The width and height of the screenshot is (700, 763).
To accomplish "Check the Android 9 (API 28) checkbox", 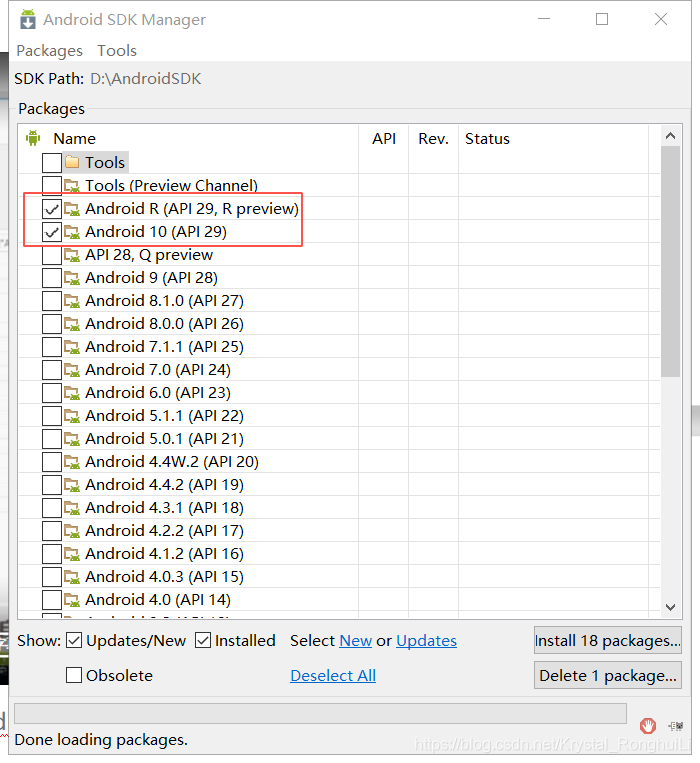I will coord(52,278).
